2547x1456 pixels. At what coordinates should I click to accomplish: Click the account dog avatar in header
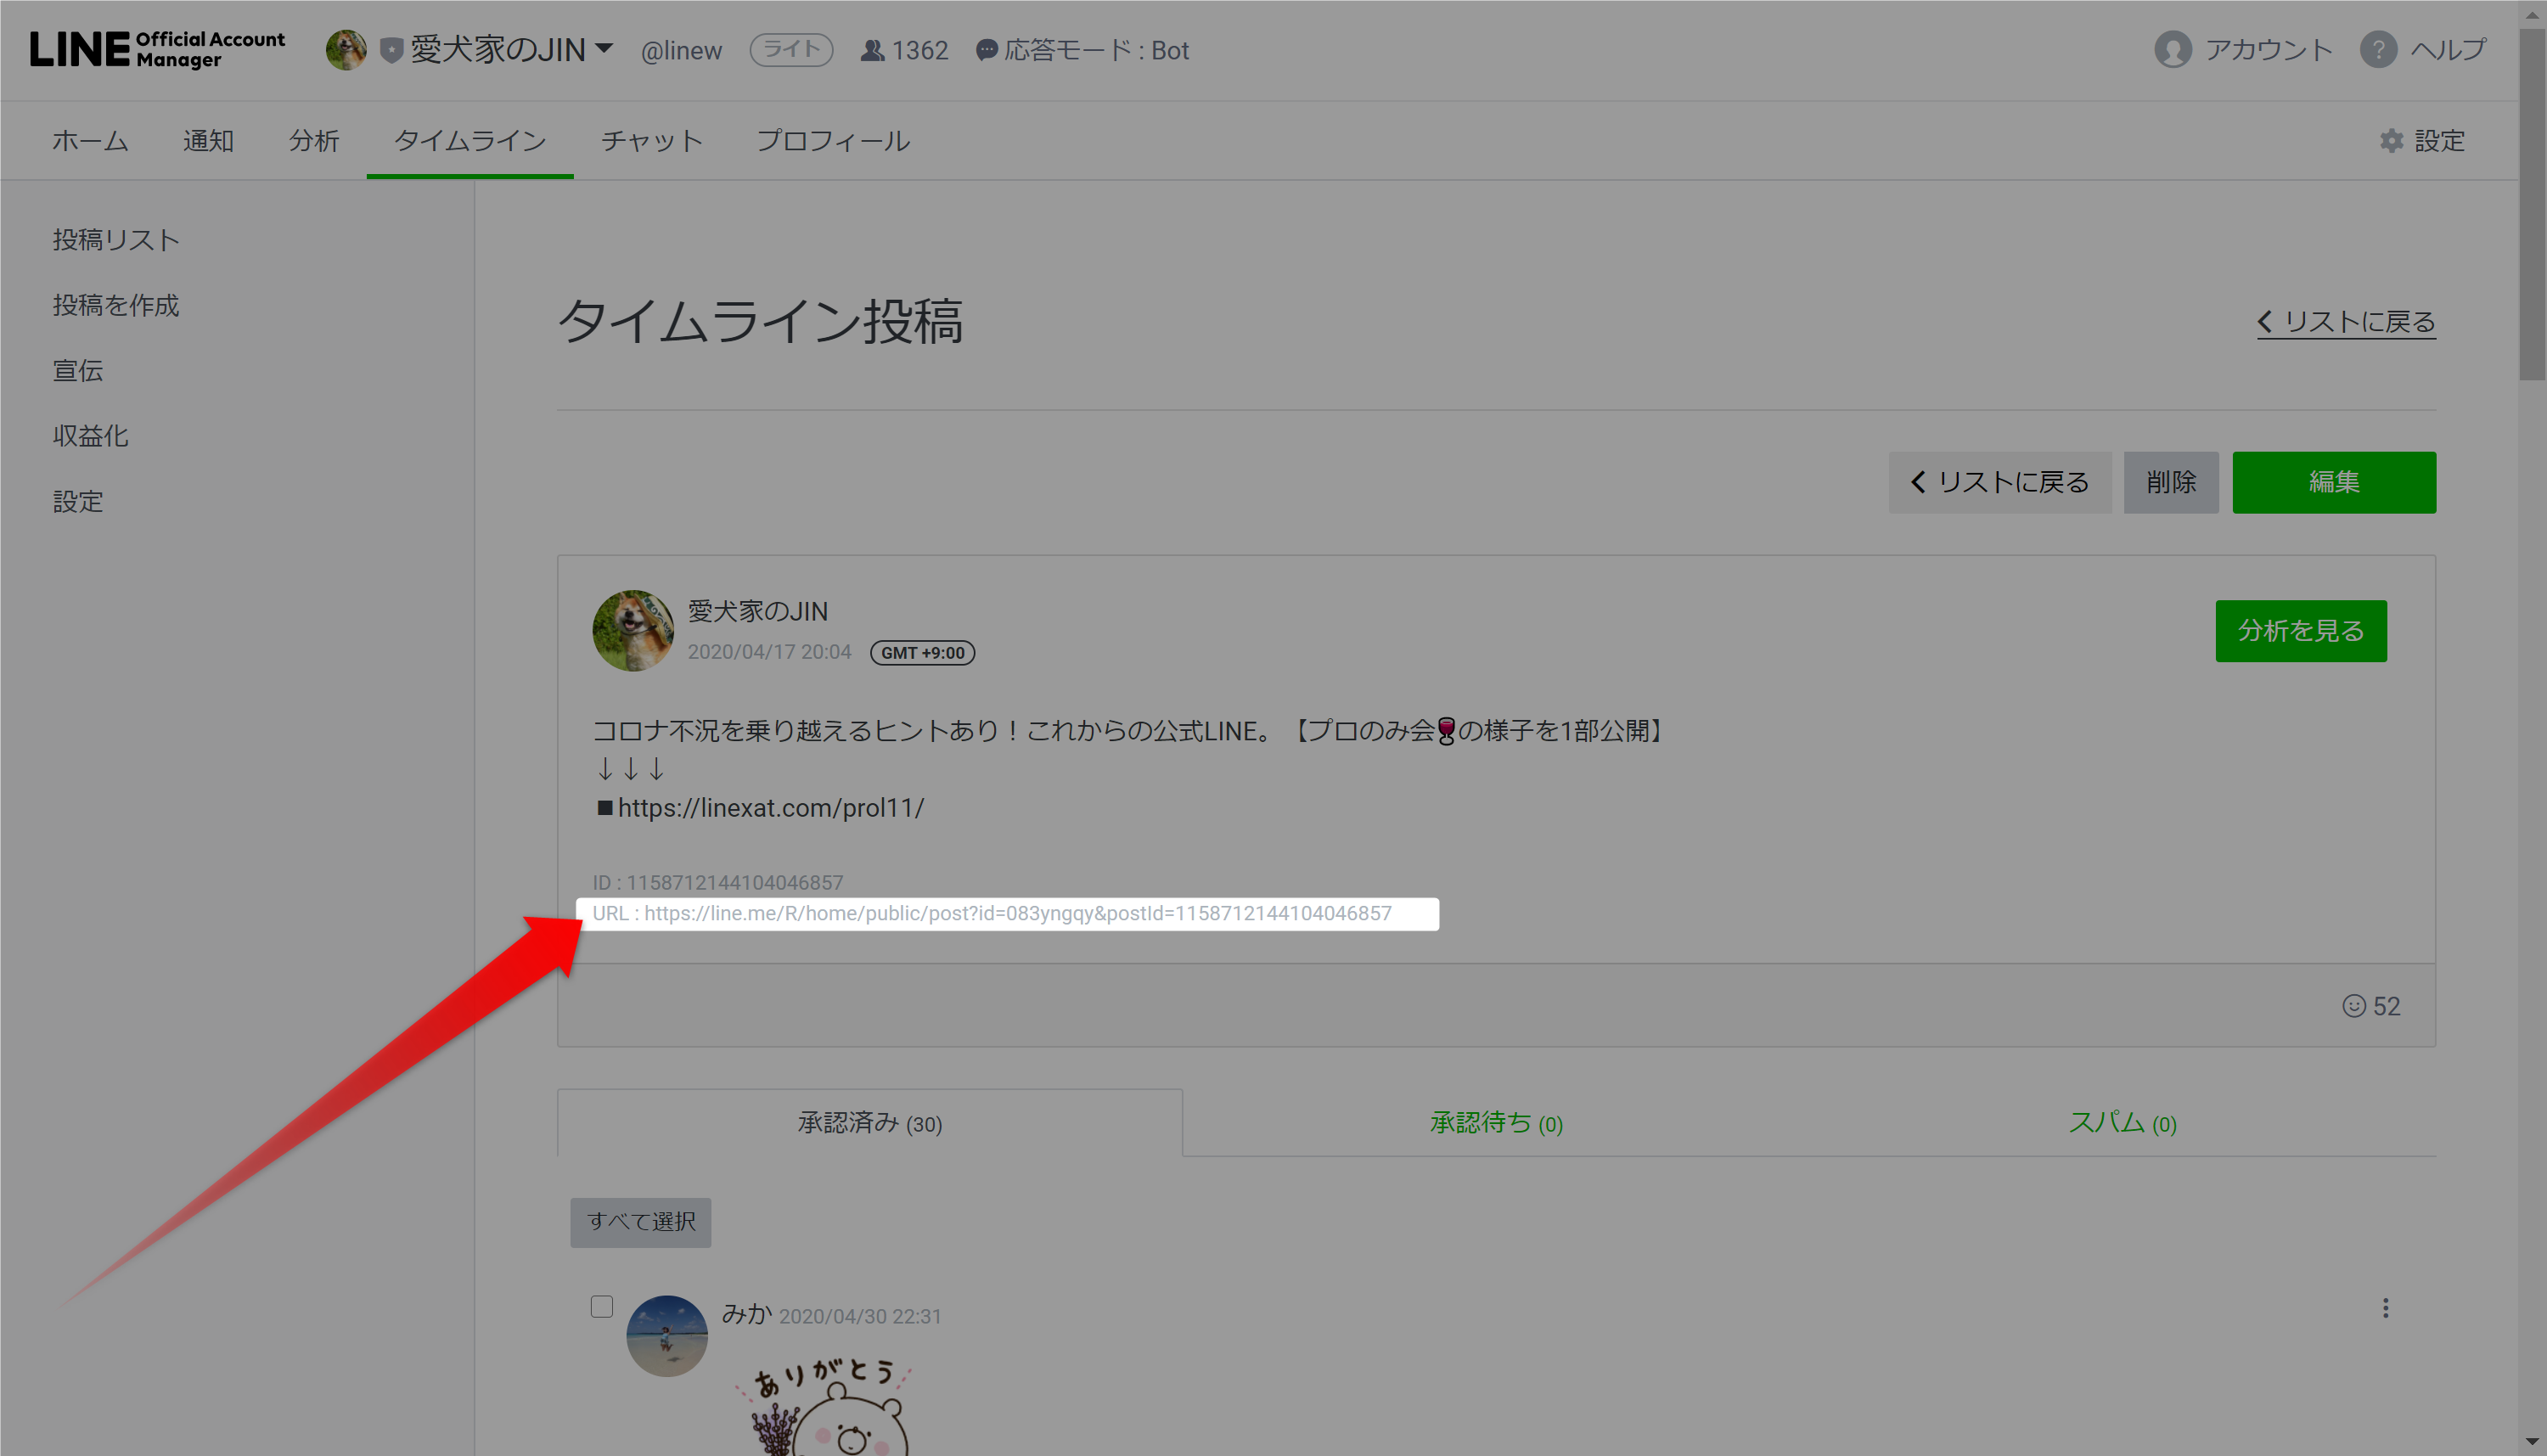[x=346, y=49]
